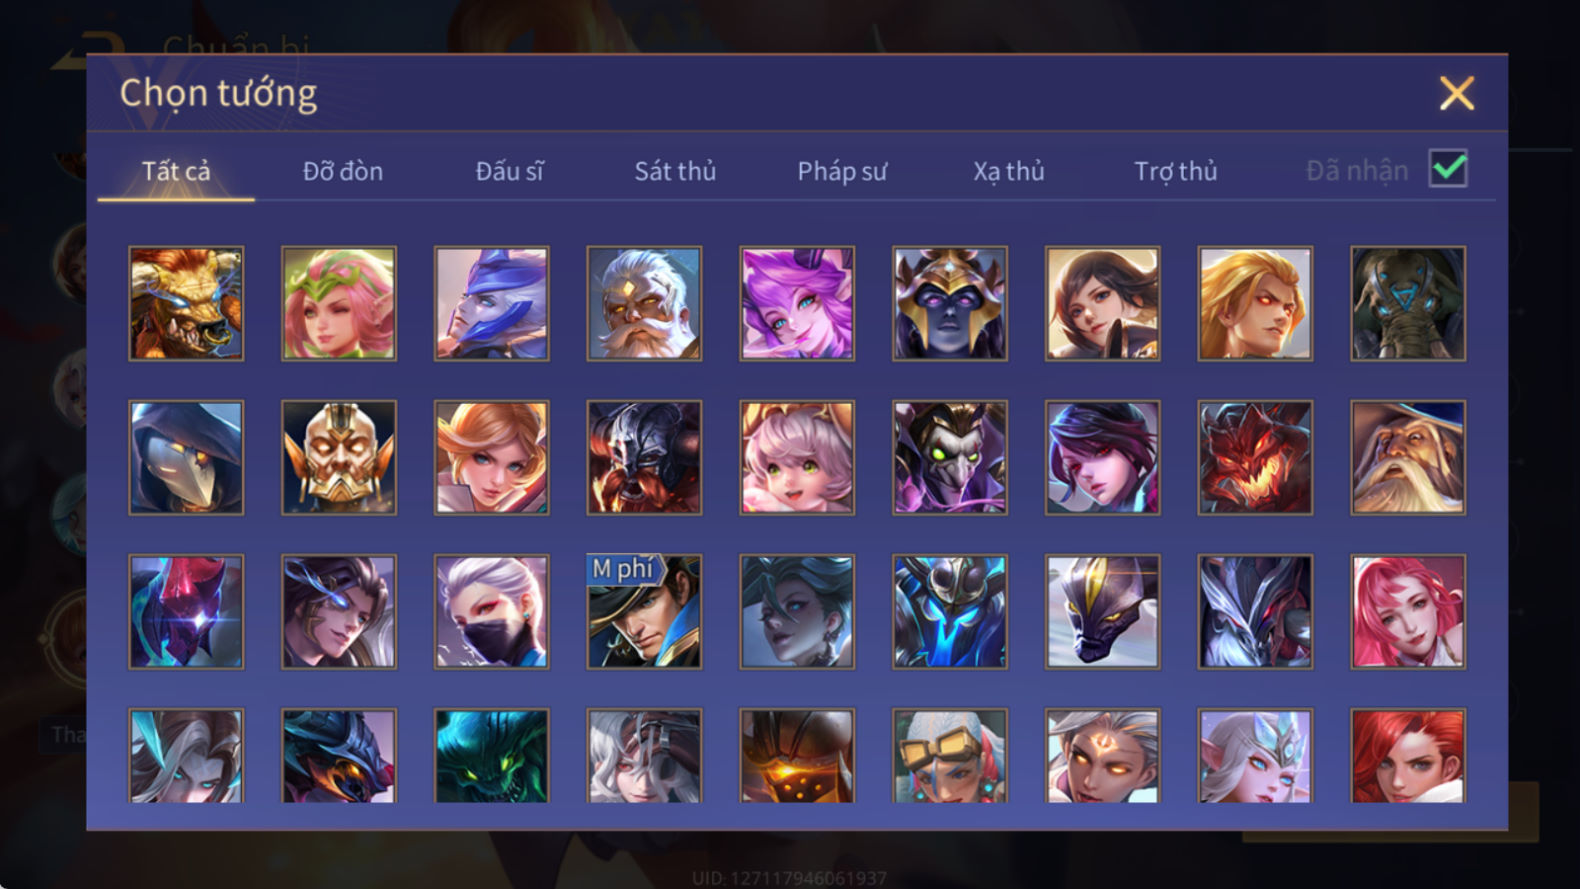This screenshot has width=1580, height=889.
Task: Open the 'Sát thủ' tab
Action: coord(675,171)
